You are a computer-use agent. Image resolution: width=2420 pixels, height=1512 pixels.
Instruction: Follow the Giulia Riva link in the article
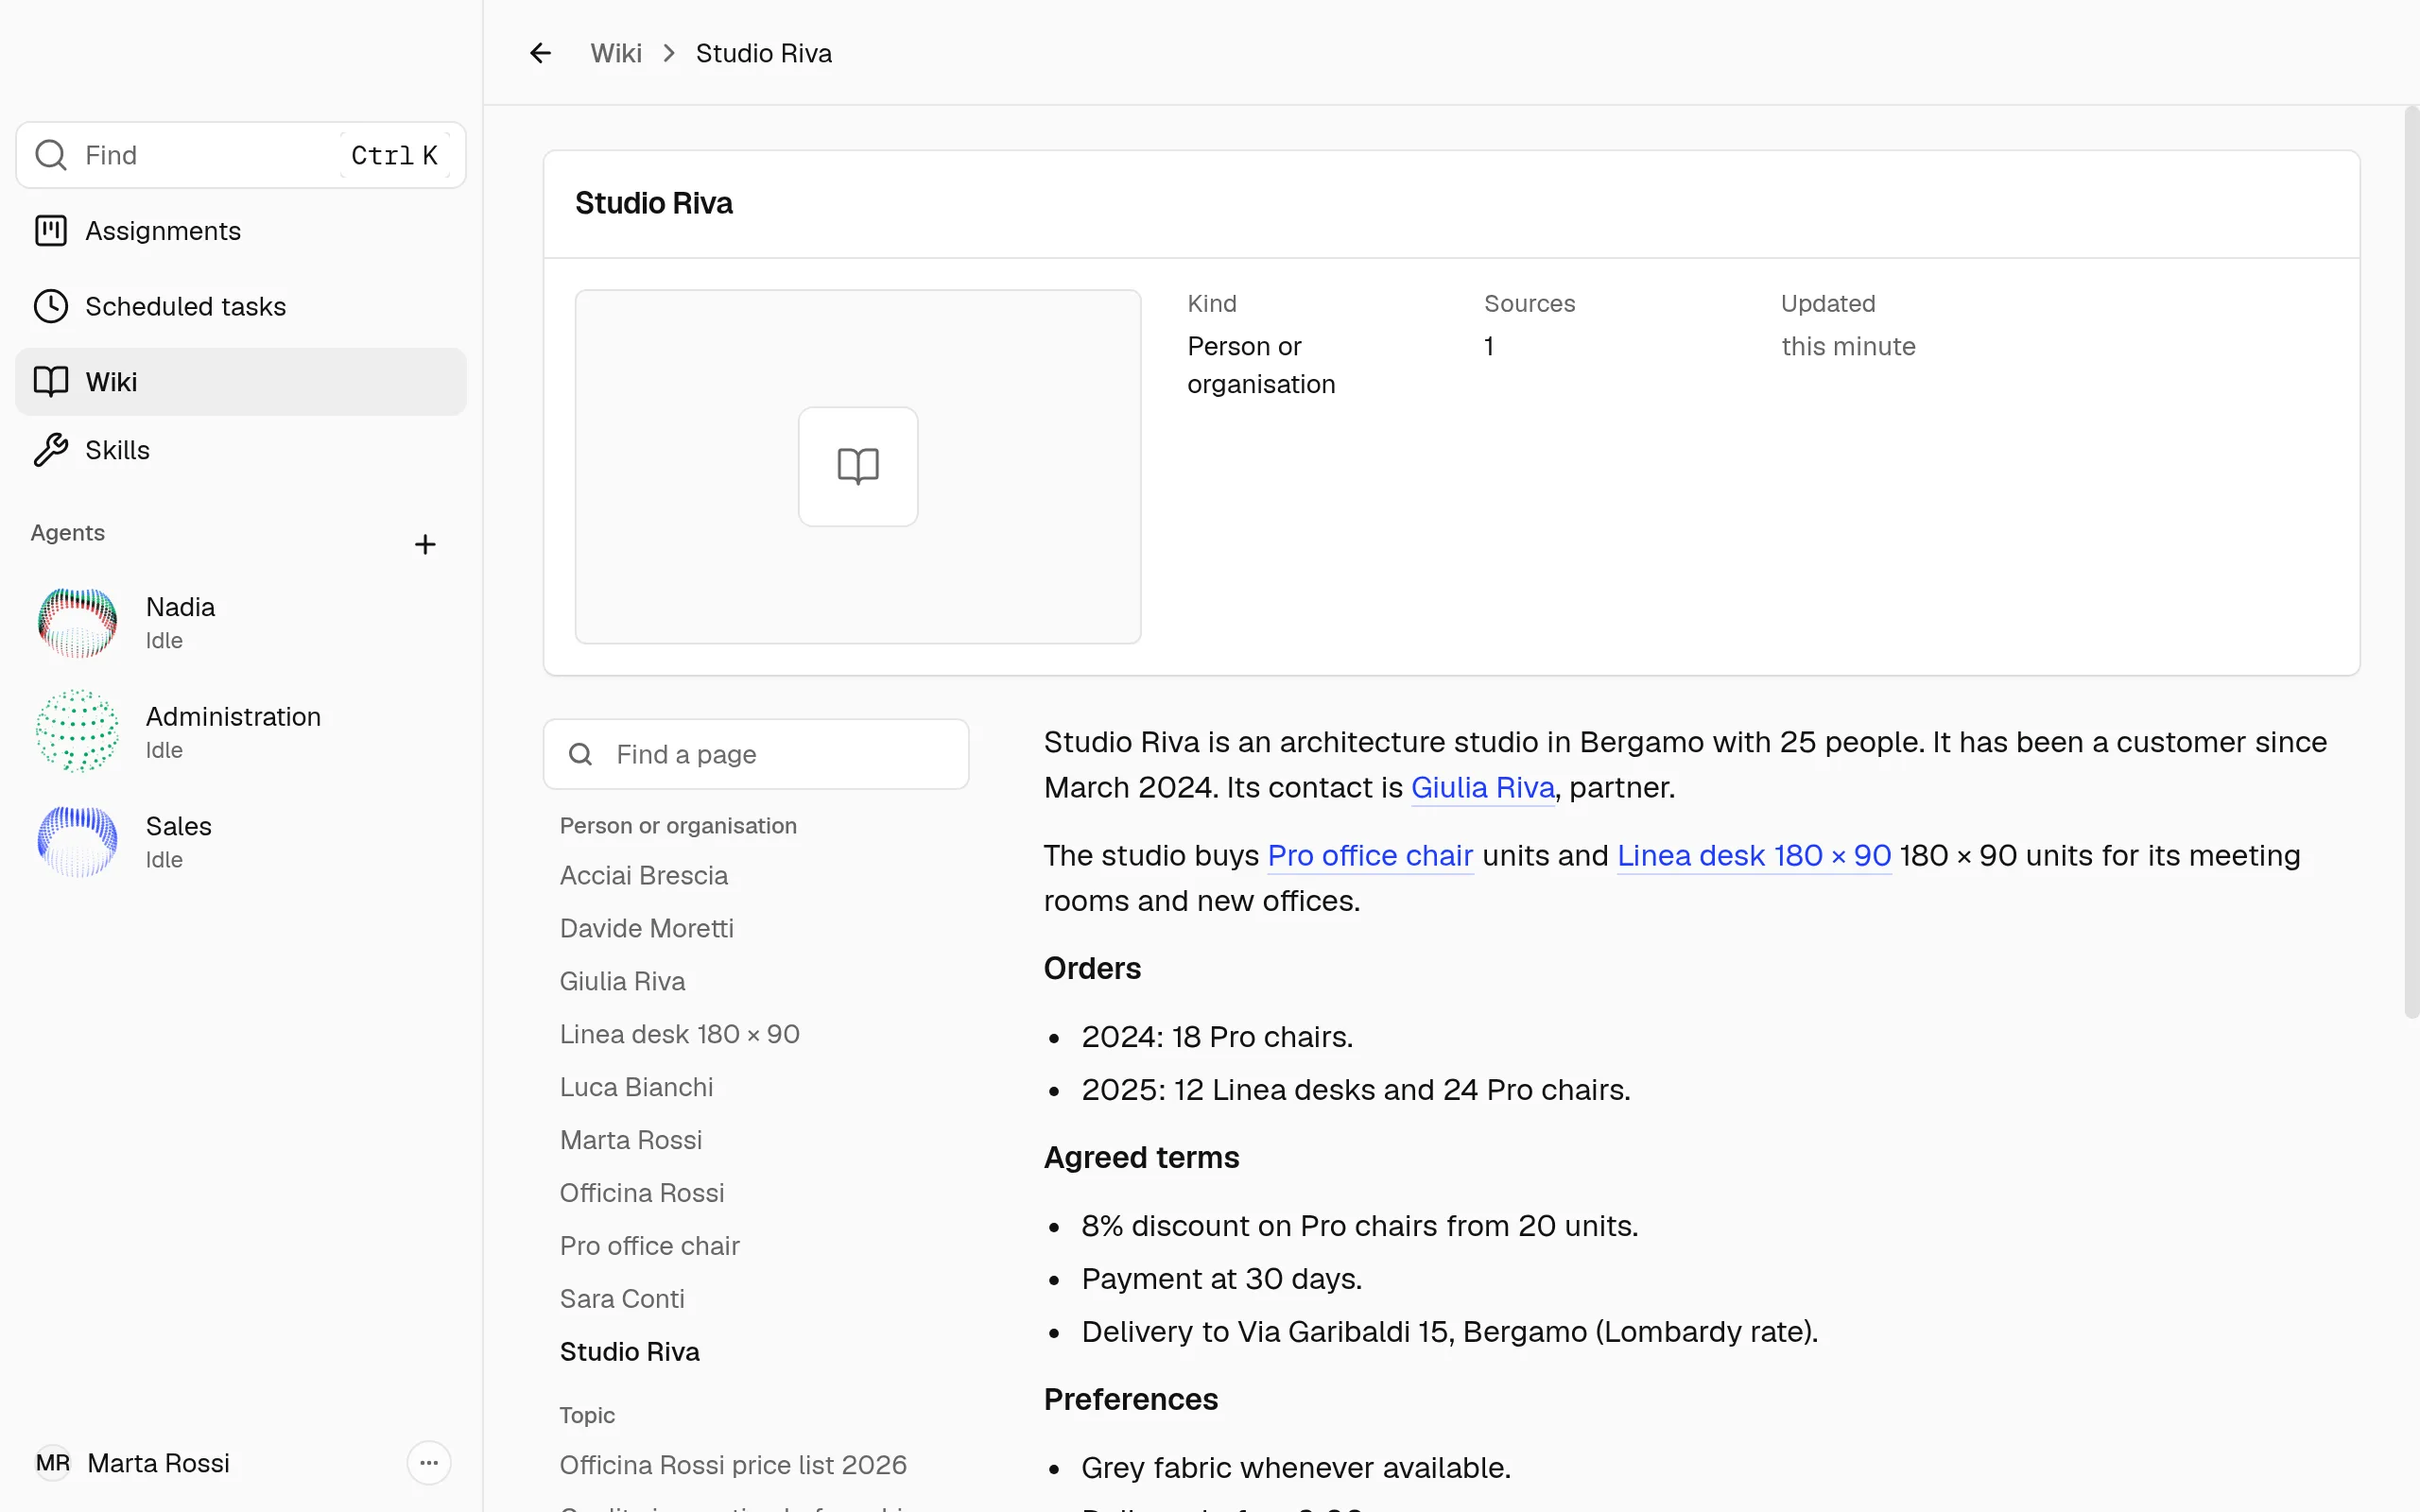[x=1483, y=788]
